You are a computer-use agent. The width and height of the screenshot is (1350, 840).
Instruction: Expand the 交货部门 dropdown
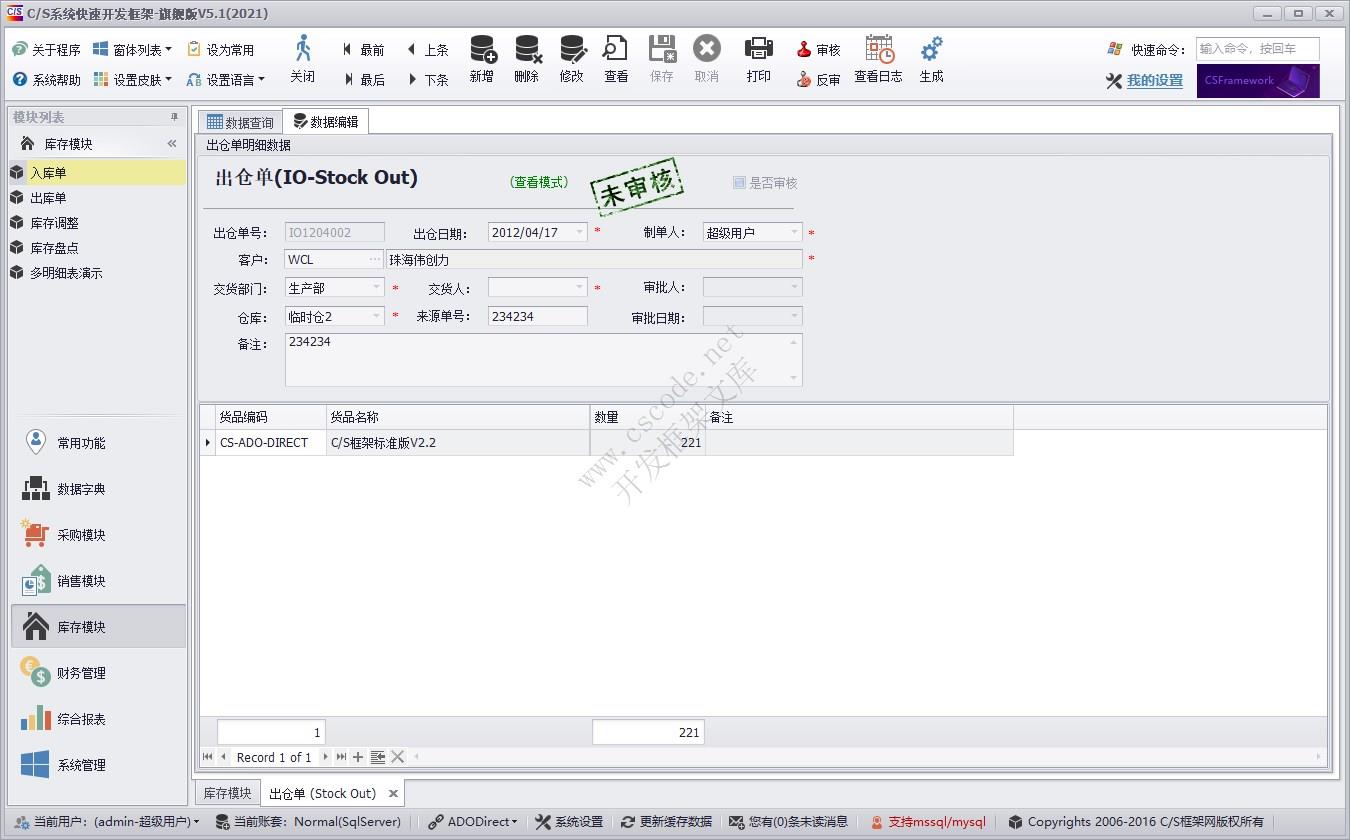[x=377, y=288]
